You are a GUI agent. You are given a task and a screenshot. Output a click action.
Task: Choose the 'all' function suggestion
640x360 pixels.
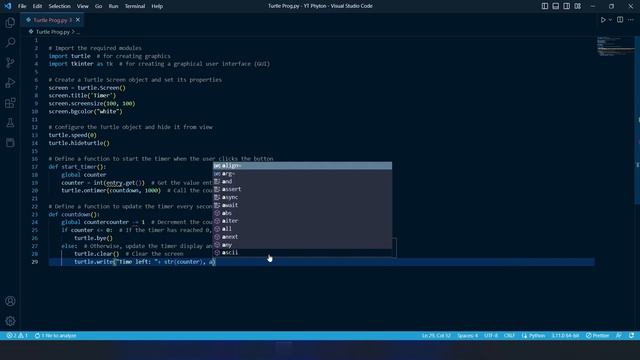302,229
